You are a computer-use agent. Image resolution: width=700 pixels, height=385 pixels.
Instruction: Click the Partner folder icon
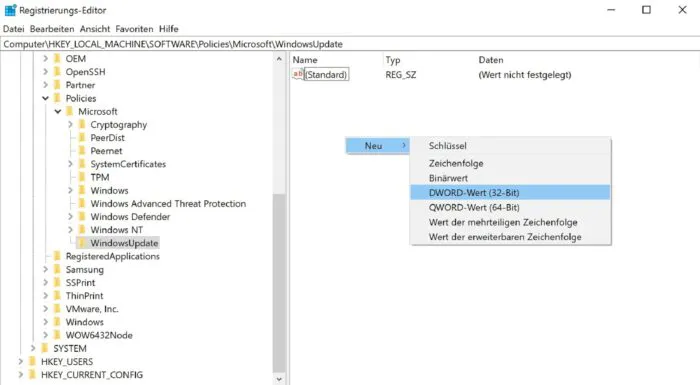(57, 85)
